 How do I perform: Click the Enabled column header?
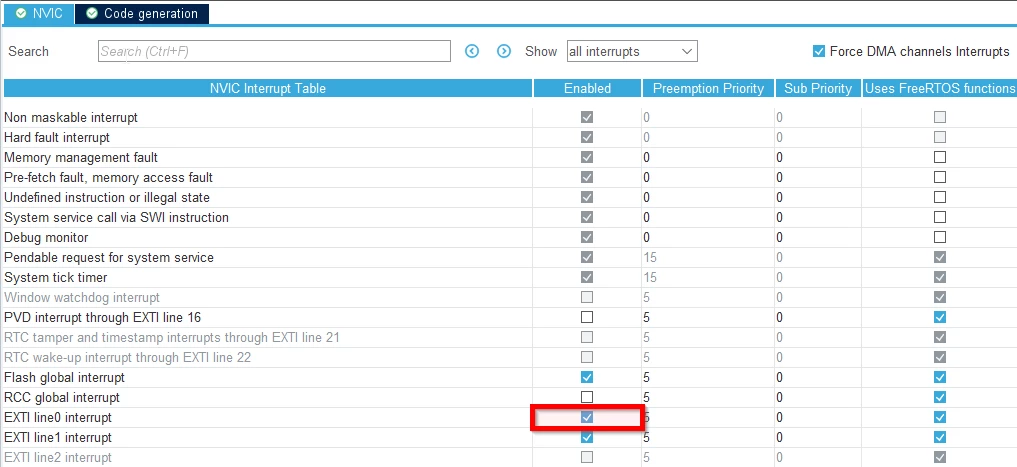pos(588,88)
